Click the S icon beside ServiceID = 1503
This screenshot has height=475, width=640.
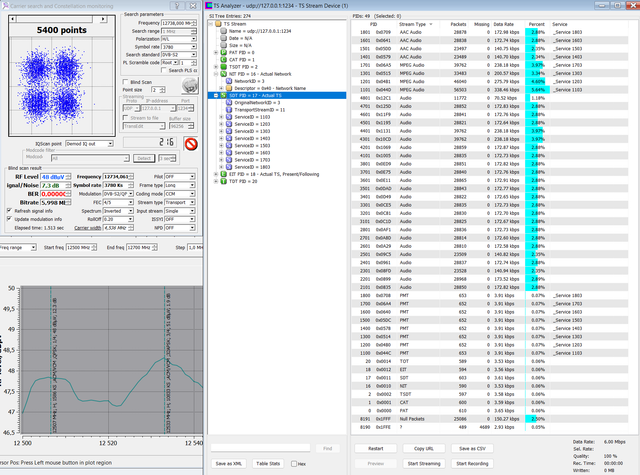[x=229, y=145]
